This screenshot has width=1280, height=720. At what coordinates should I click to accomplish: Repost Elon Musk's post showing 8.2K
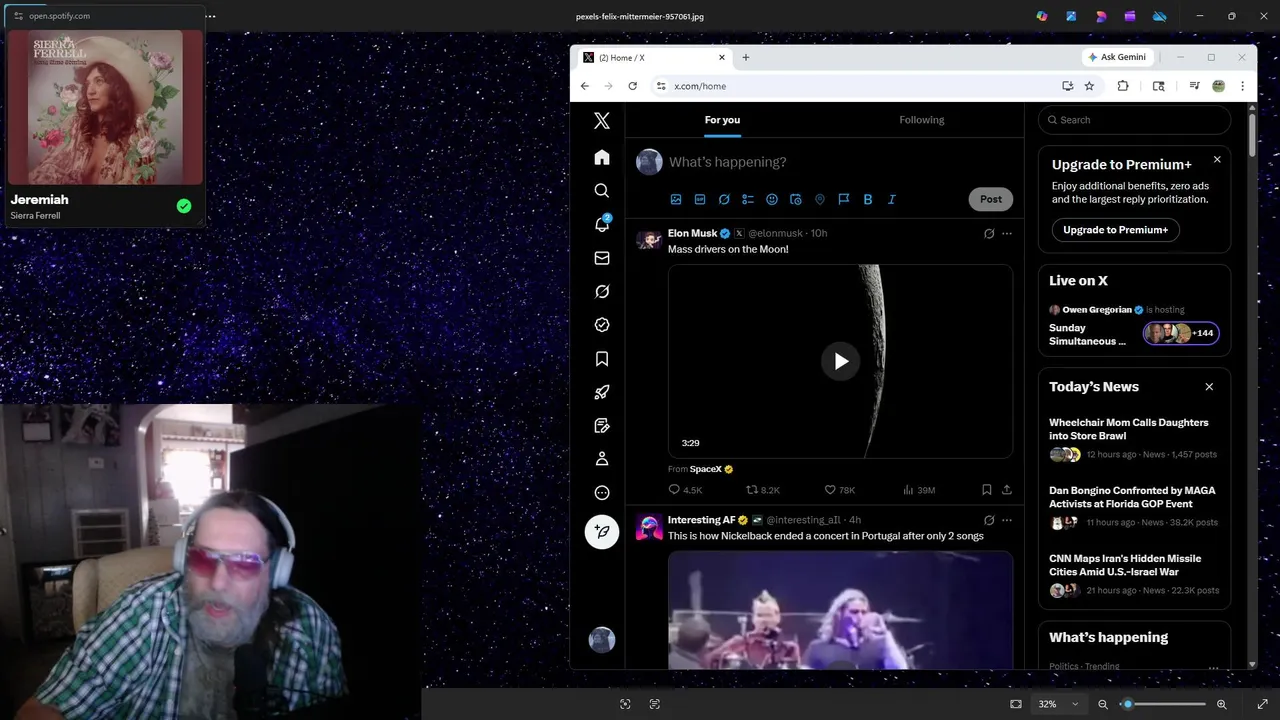tap(763, 490)
